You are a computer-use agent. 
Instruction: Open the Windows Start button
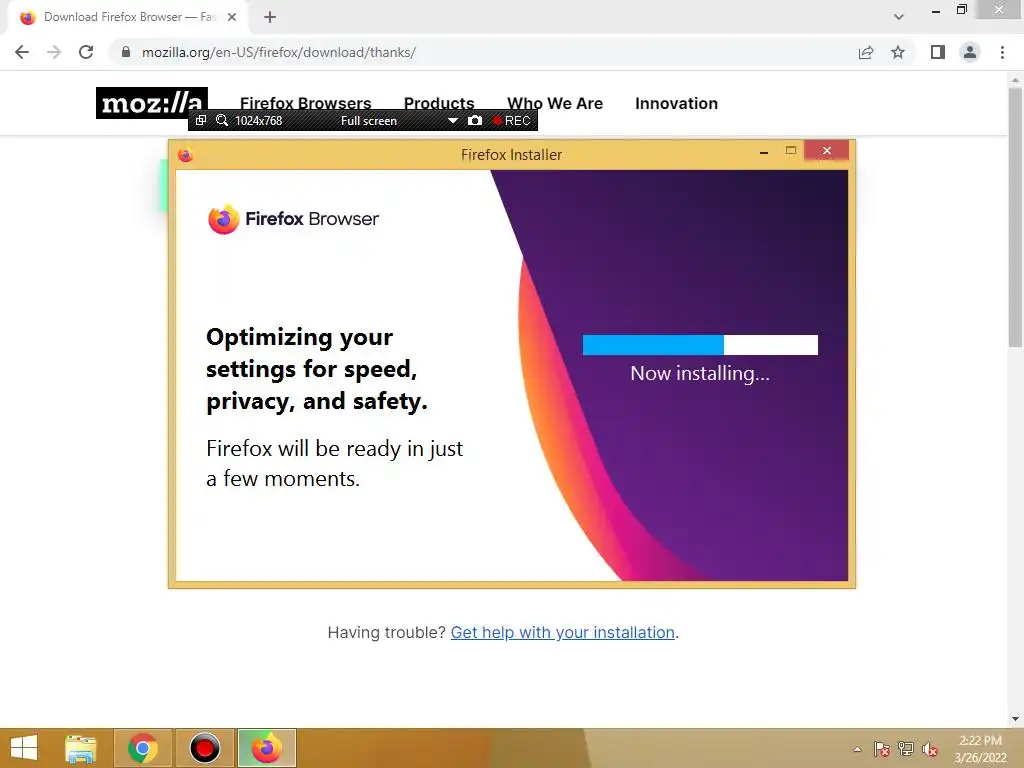tap(24, 748)
